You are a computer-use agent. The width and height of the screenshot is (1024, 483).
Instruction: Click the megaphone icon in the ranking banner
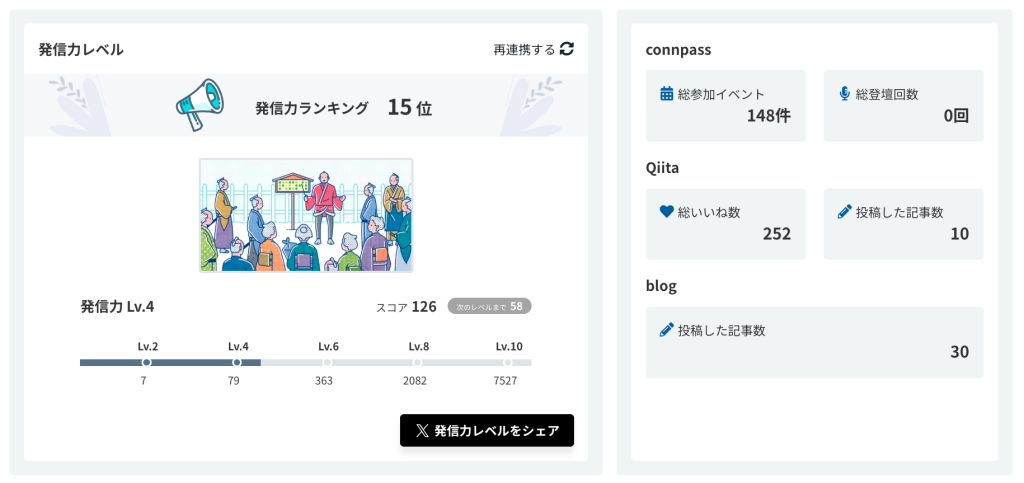click(x=200, y=105)
